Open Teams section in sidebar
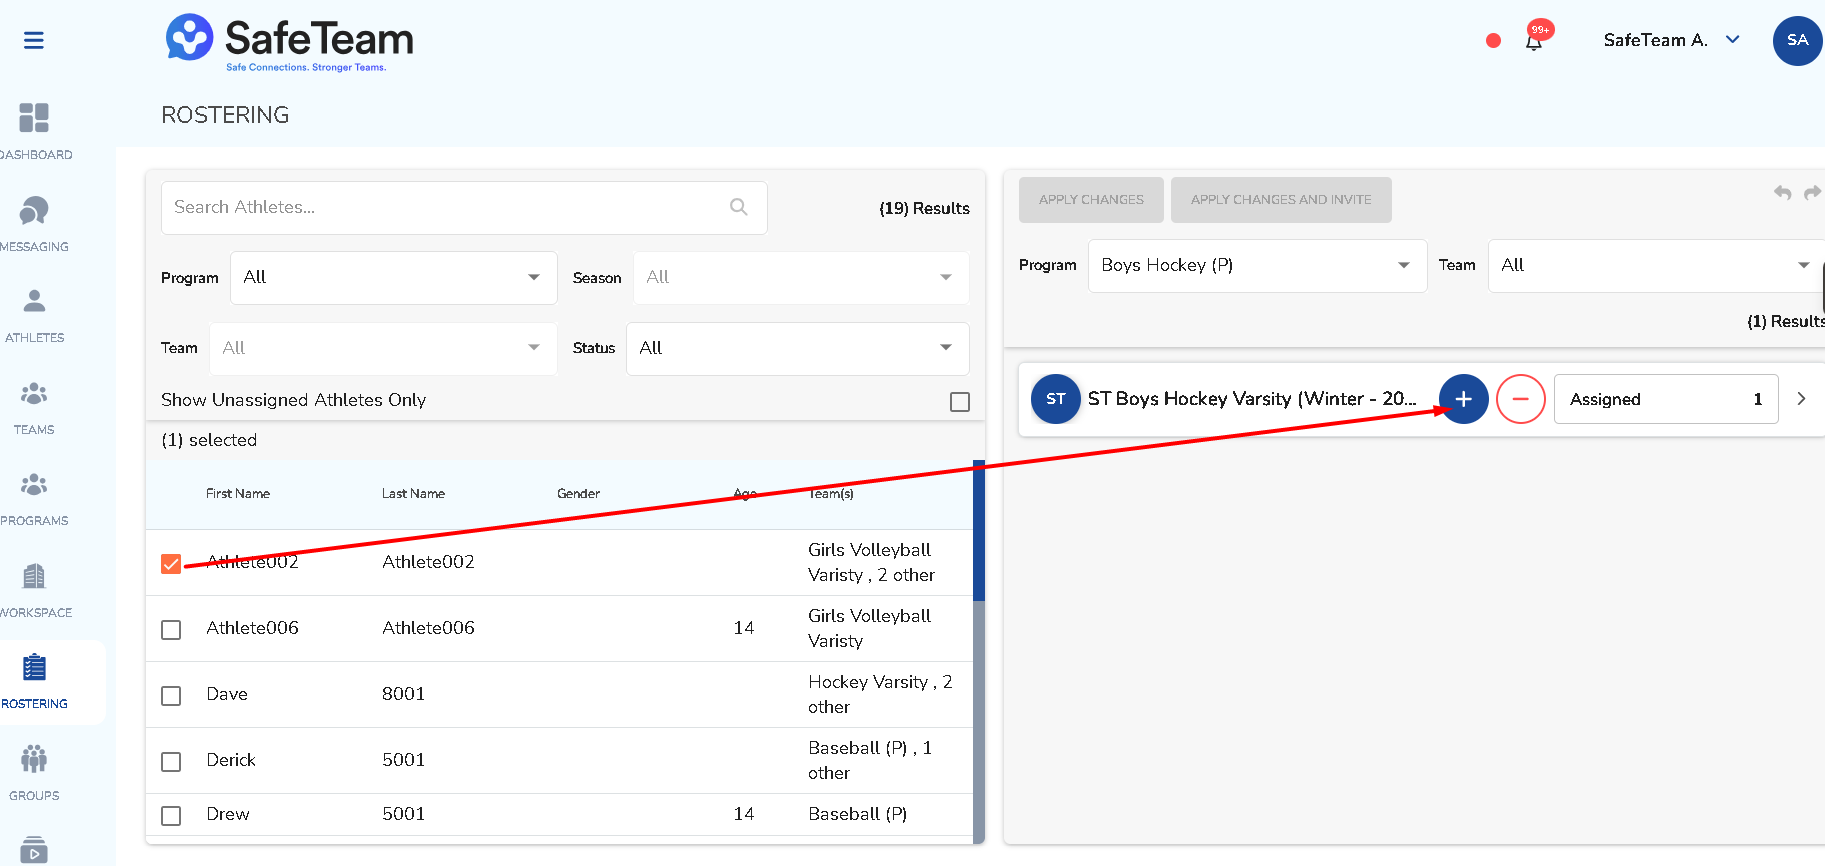The height and width of the screenshot is (866, 1825). point(34,407)
